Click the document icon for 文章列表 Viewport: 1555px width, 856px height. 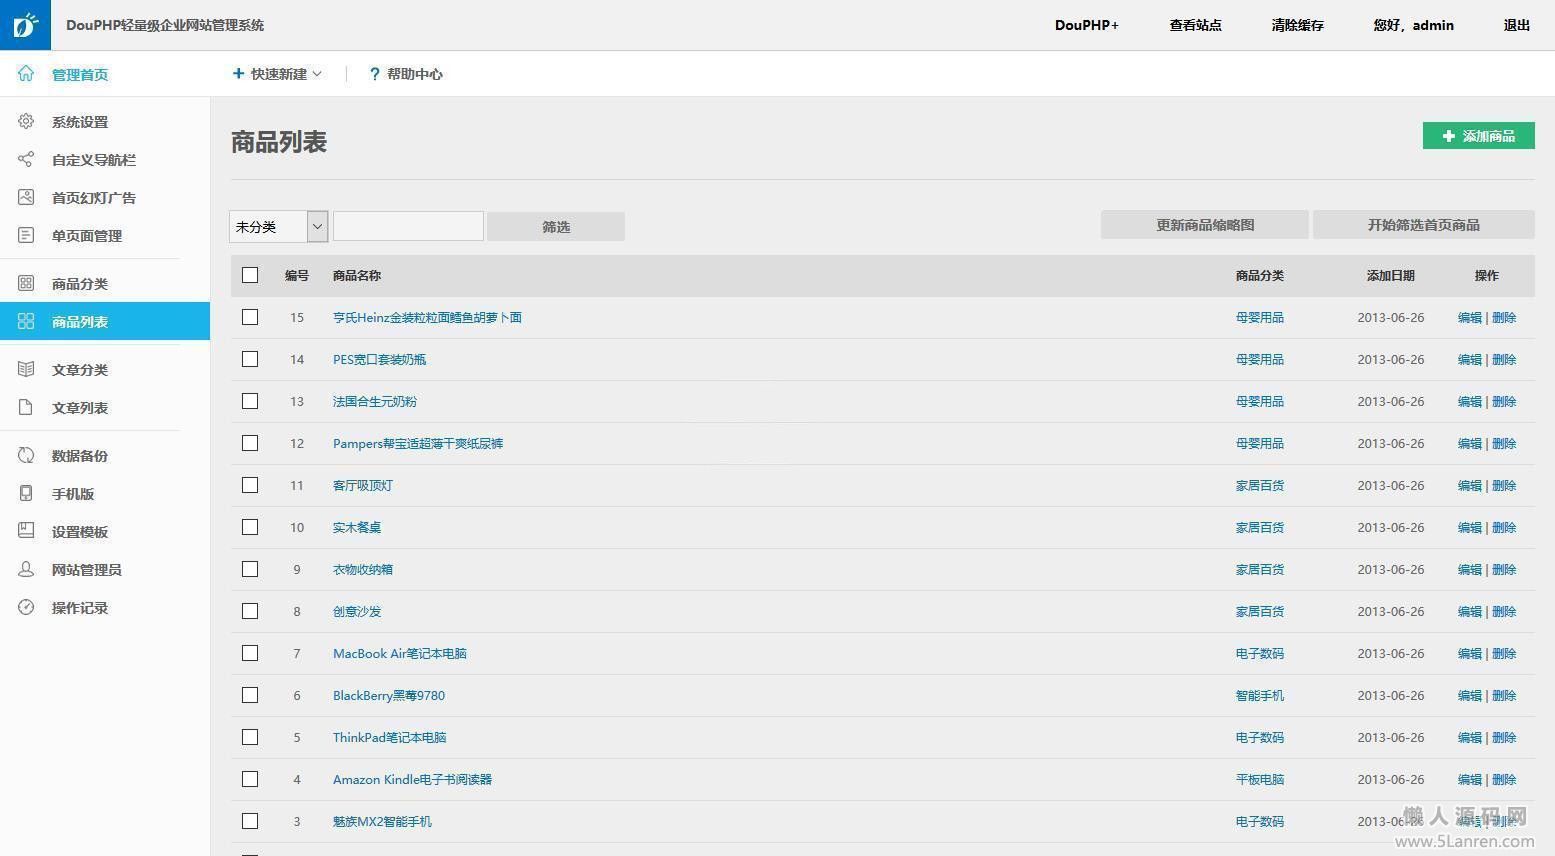tap(26, 408)
